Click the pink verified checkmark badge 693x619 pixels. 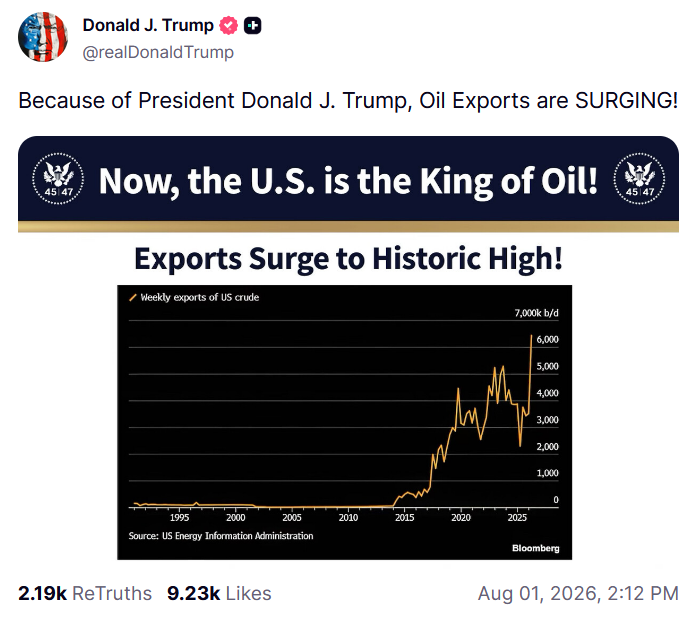(228, 25)
